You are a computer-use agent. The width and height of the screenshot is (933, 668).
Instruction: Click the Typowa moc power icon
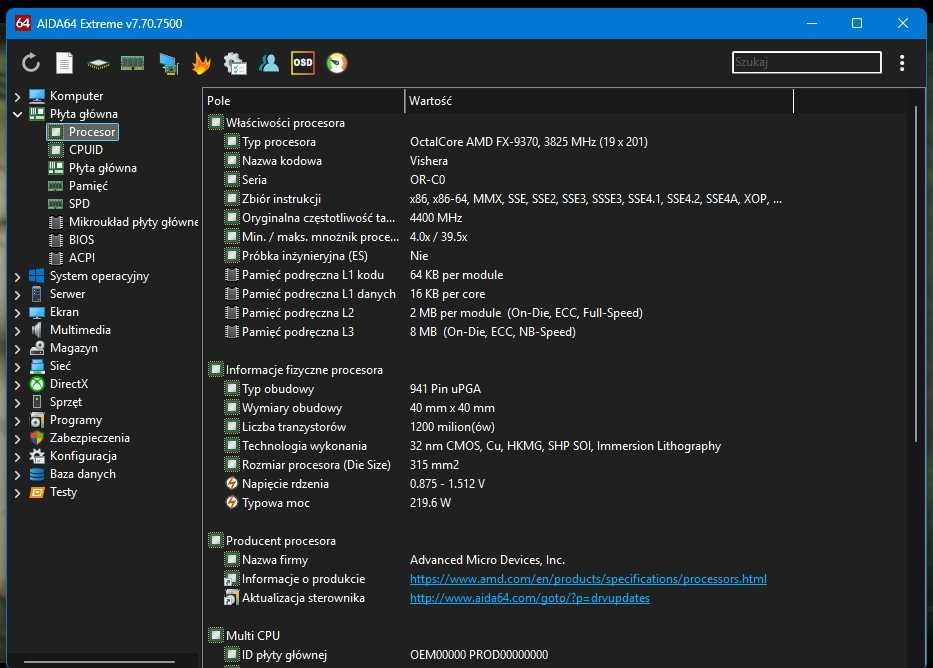point(232,503)
